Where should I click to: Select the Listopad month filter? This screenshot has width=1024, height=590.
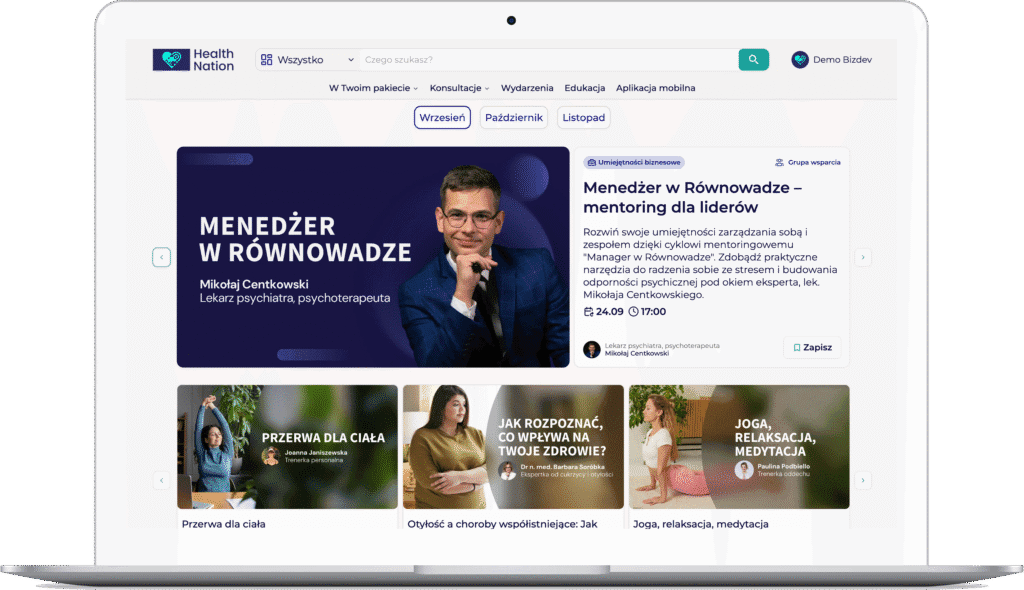pyautogui.click(x=583, y=118)
